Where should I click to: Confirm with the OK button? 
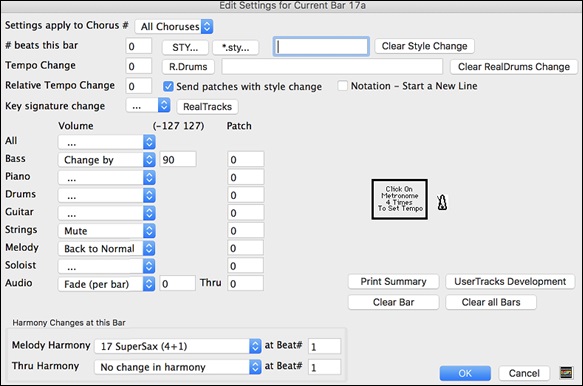click(465, 373)
